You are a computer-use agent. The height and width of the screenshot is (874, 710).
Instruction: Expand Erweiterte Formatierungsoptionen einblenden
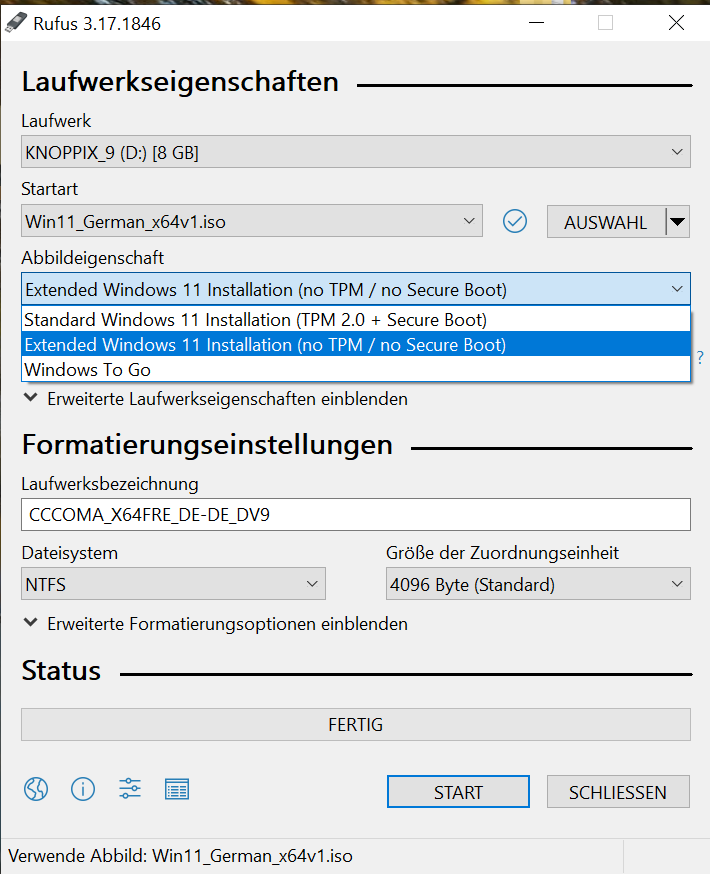(216, 624)
